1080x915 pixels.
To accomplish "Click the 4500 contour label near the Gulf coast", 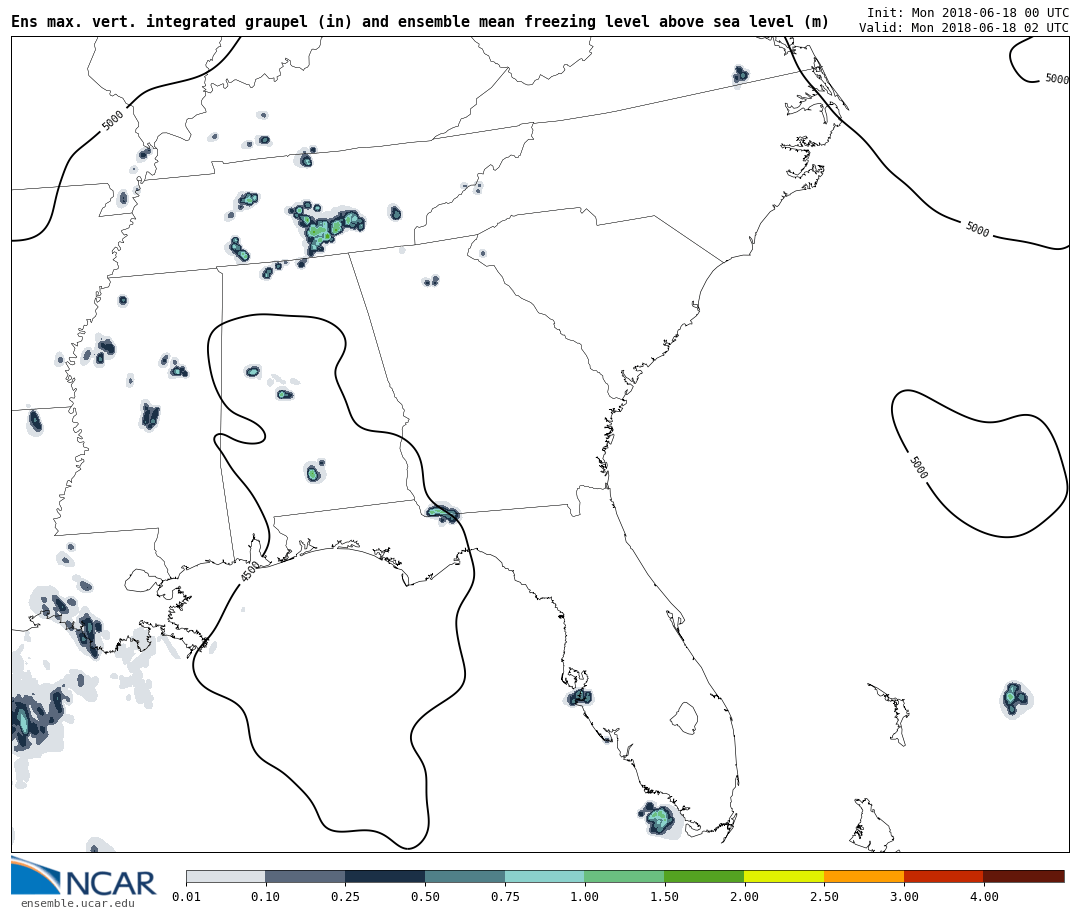I will [x=250, y=571].
